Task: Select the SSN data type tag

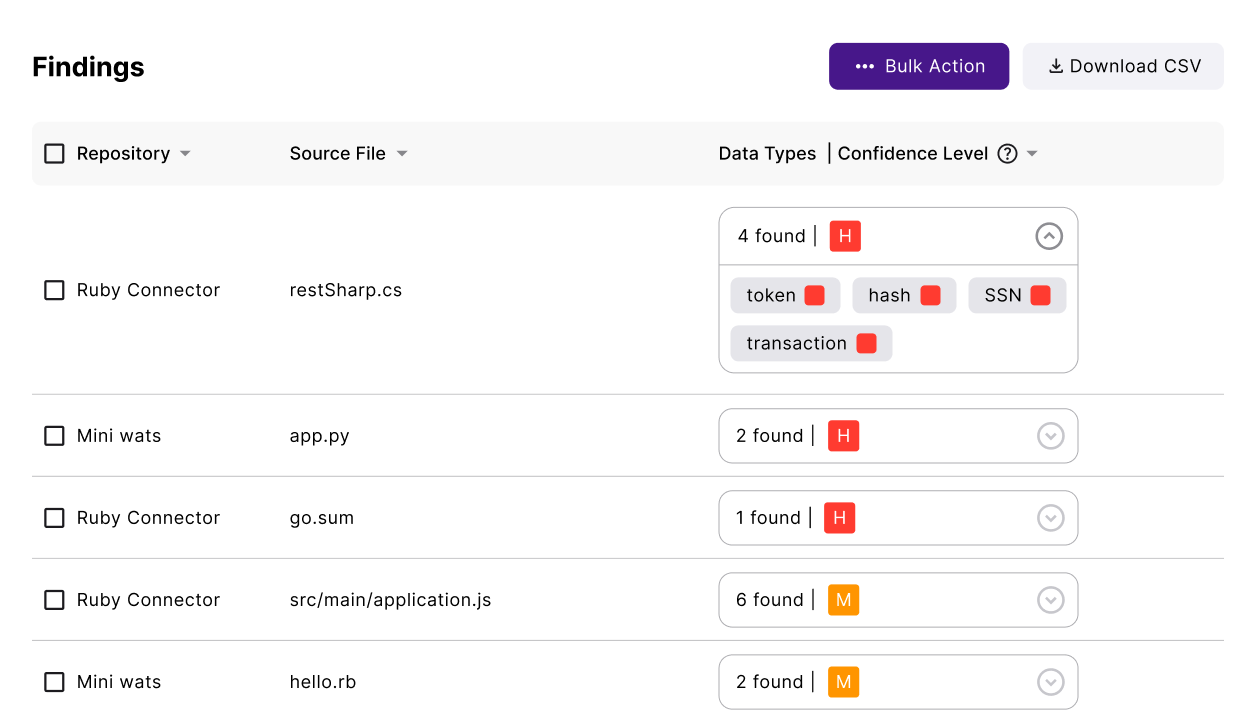Action: (x=1017, y=295)
